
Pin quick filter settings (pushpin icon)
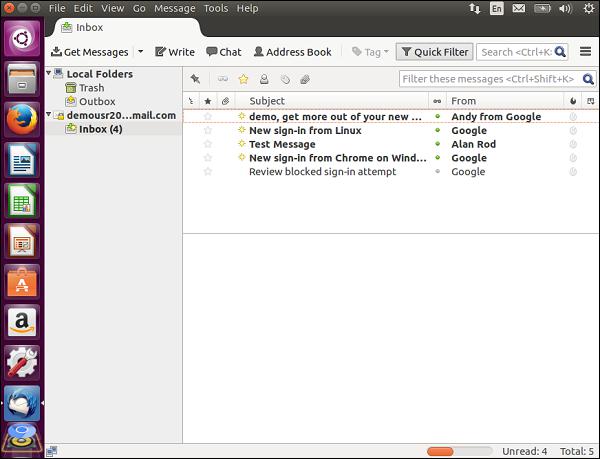pyautogui.click(x=195, y=79)
